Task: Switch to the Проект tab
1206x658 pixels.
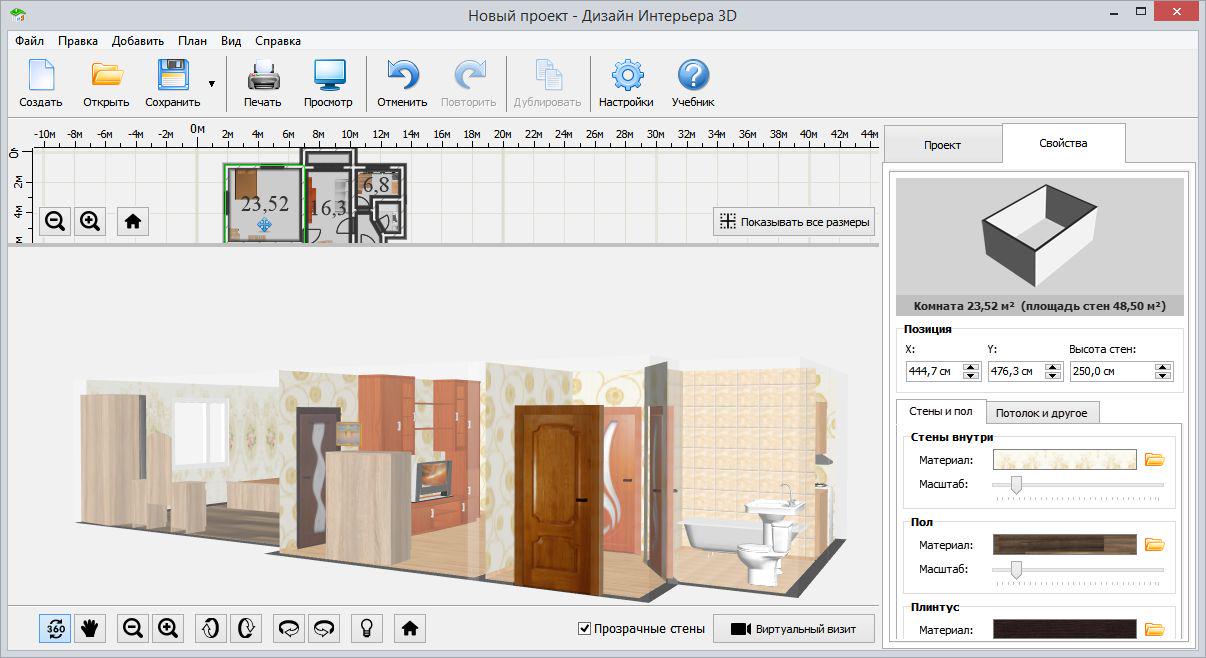Action: 942,145
